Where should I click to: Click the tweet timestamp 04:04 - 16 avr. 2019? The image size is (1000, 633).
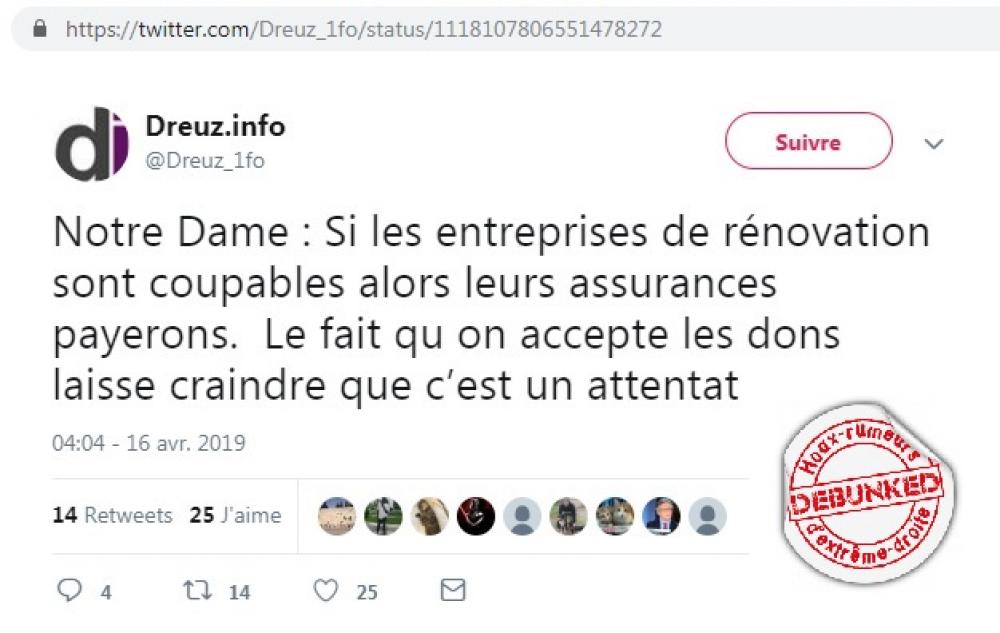149,443
